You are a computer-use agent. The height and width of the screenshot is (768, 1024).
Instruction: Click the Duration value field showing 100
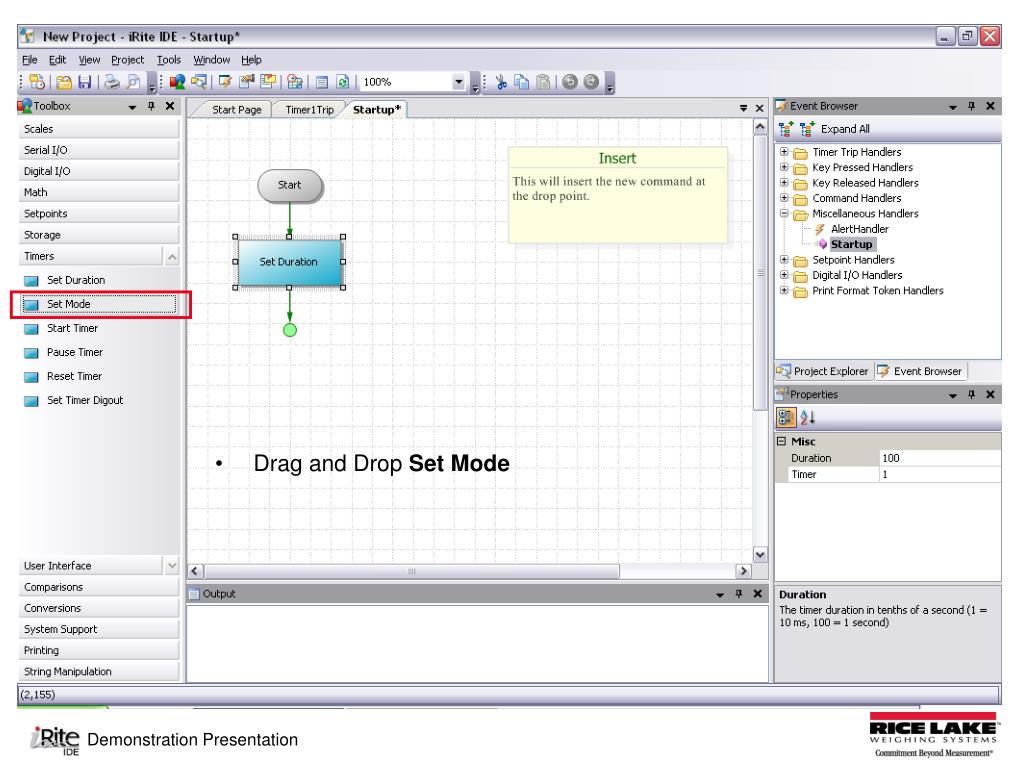(x=939, y=458)
